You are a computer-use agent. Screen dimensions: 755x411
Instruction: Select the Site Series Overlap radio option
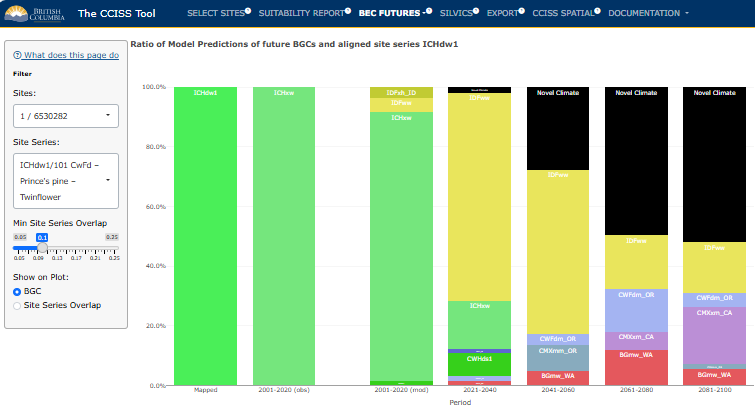(x=17, y=306)
